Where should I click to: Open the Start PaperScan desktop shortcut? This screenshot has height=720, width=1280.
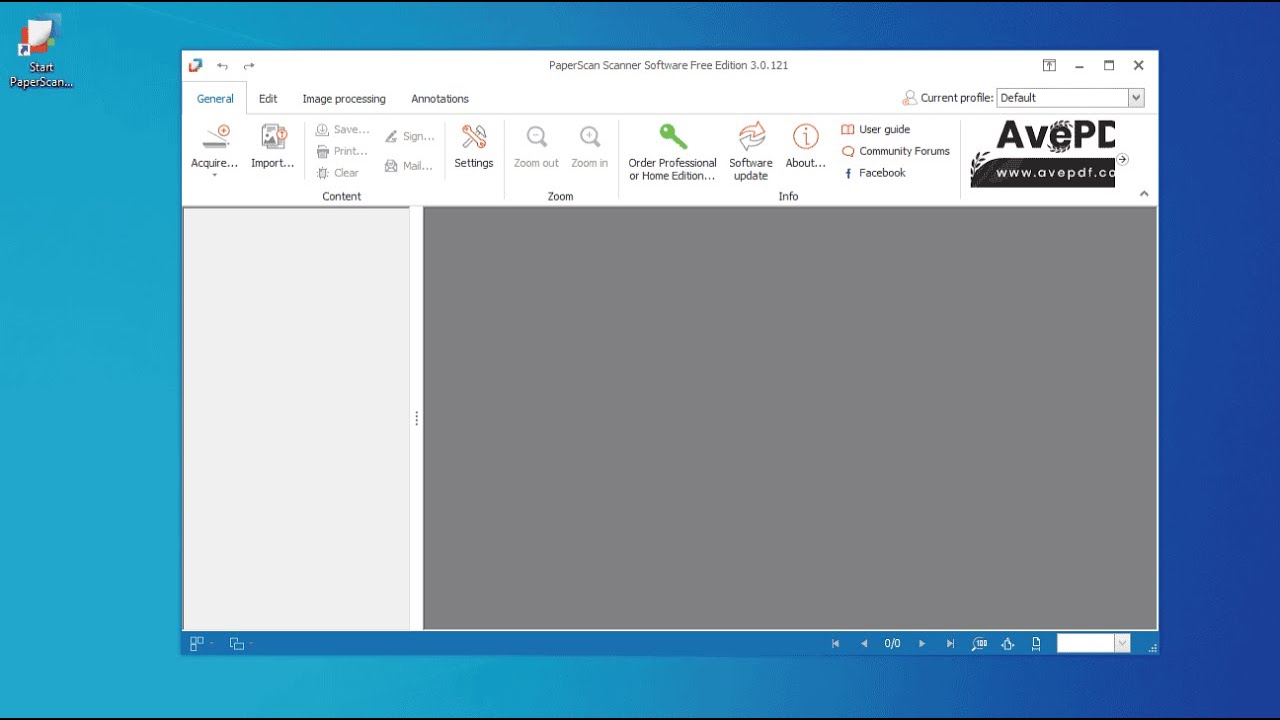[x=41, y=54]
